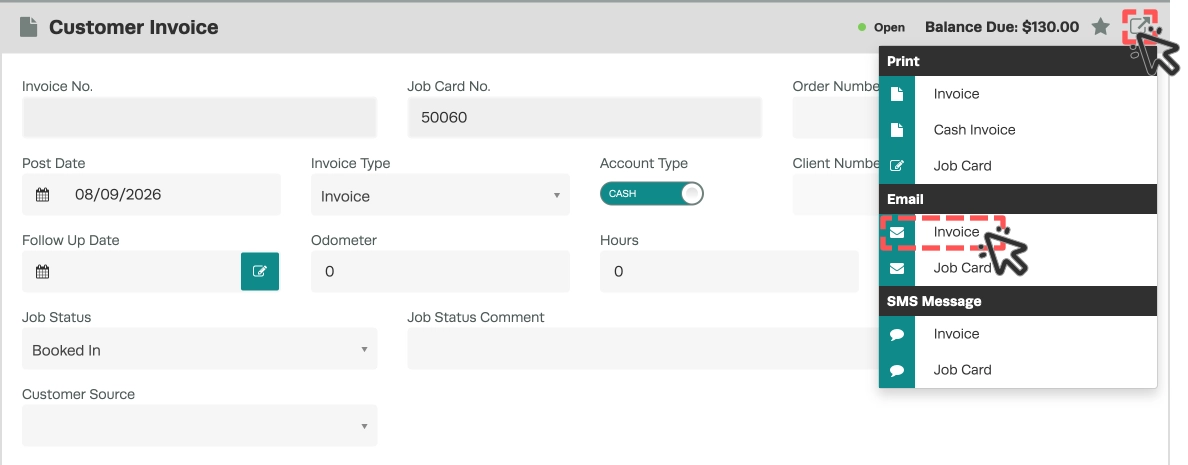The height and width of the screenshot is (465, 1188).
Task: Choose Invoice under SMS Message section
Action: [956, 334]
